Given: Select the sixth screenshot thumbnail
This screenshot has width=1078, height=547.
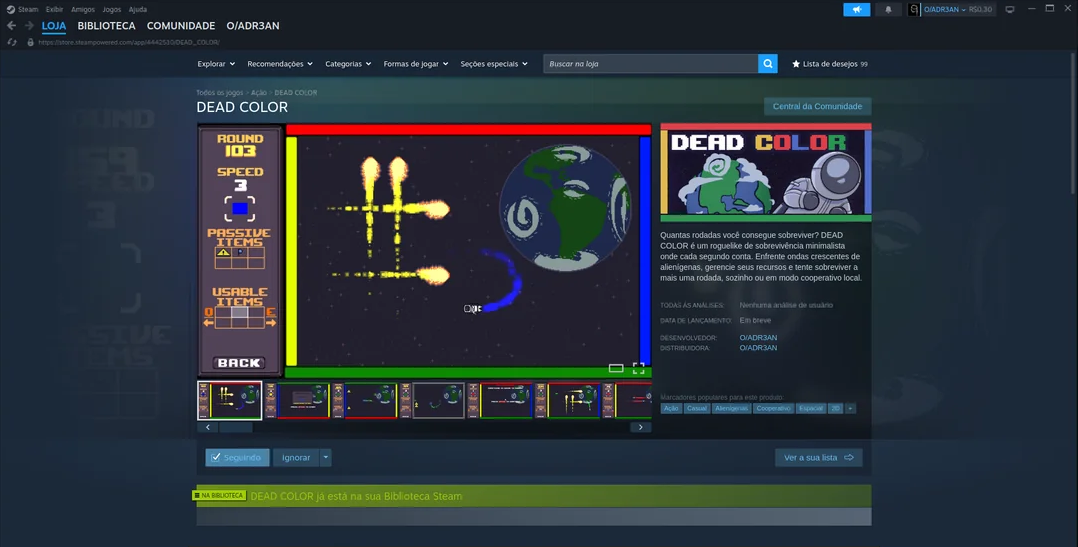Looking at the screenshot, I should [567, 401].
